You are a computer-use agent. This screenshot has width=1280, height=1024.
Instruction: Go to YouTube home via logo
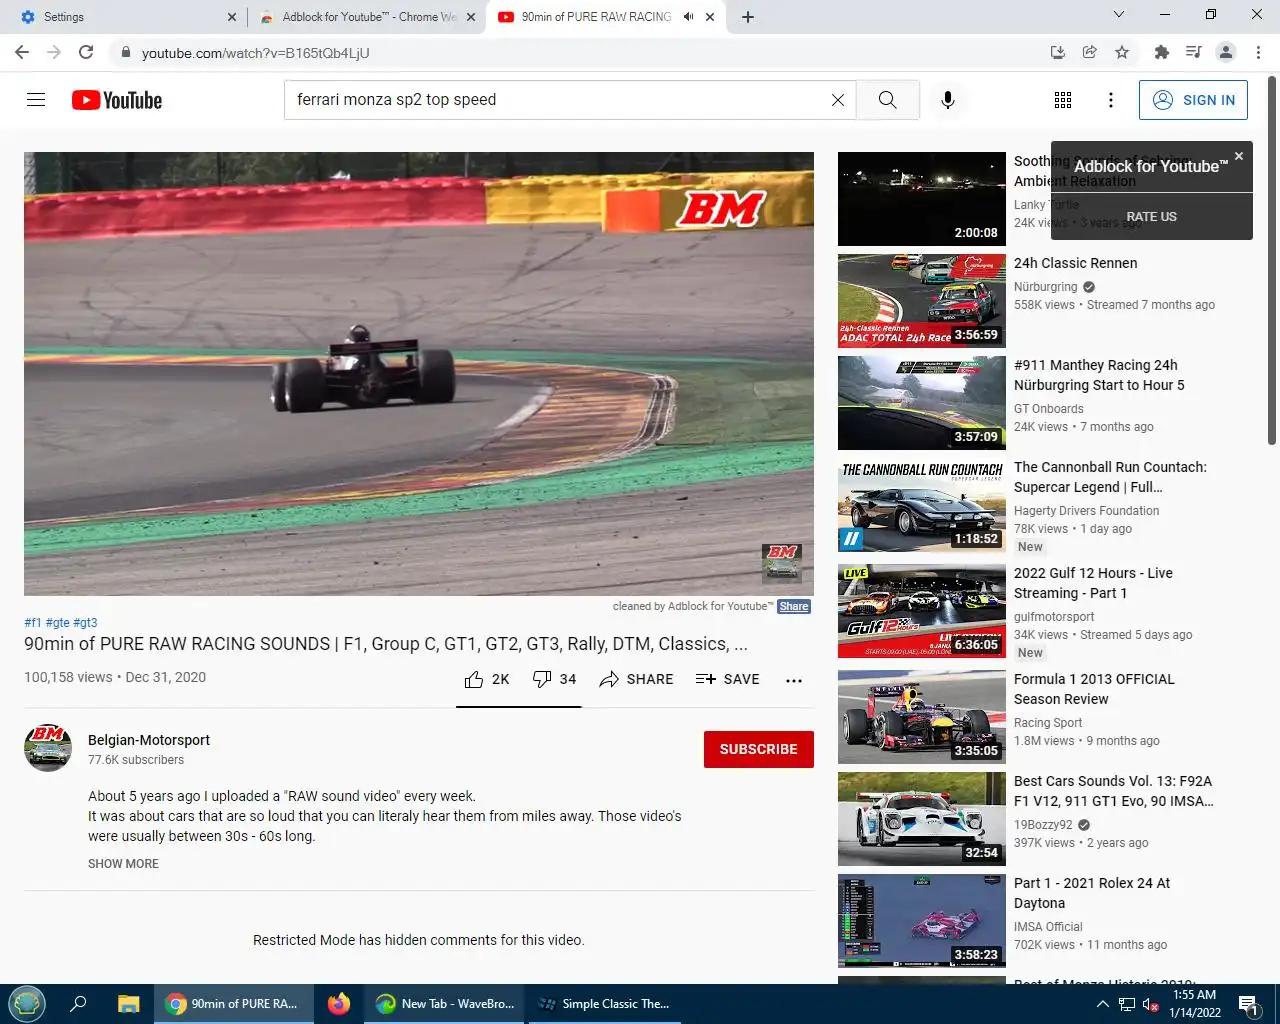coord(117,100)
